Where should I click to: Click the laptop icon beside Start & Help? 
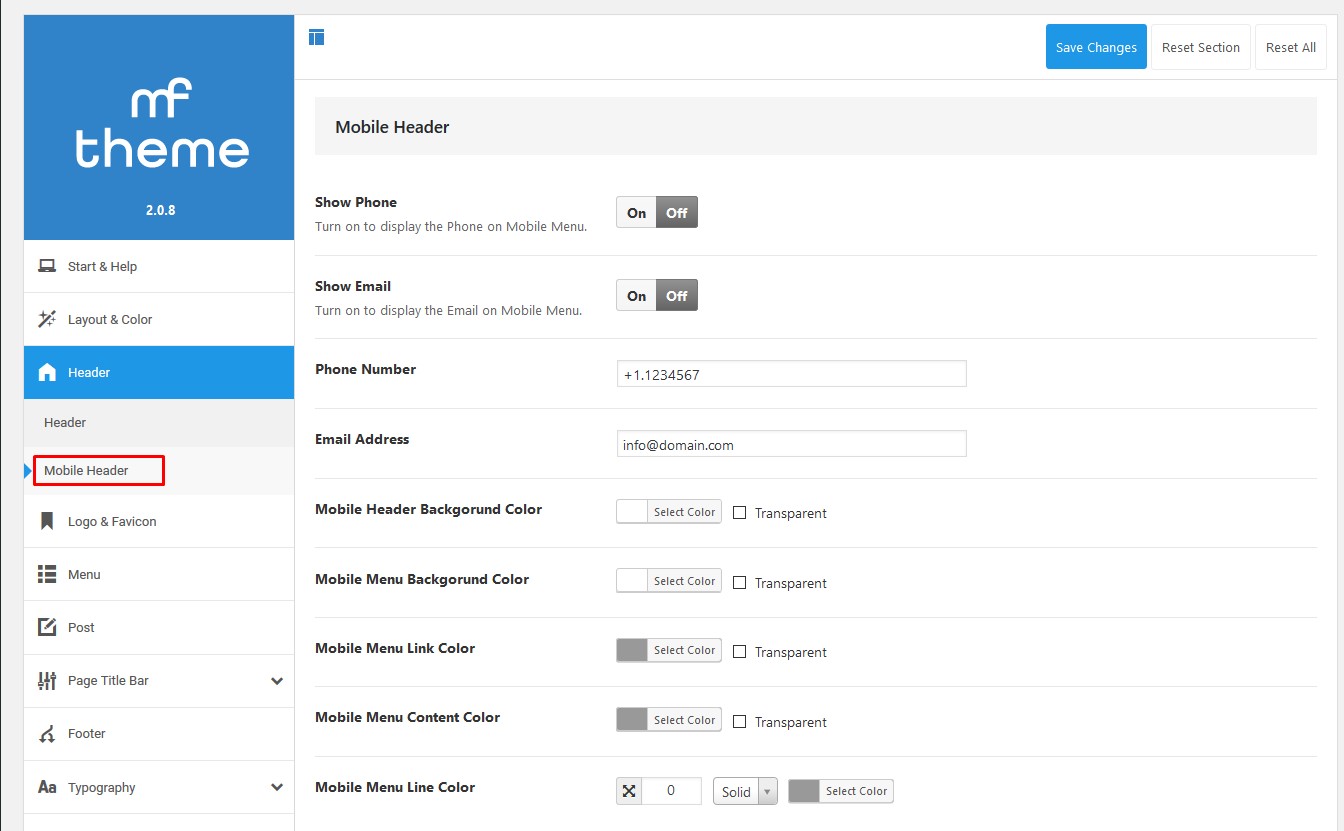point(46,266)
